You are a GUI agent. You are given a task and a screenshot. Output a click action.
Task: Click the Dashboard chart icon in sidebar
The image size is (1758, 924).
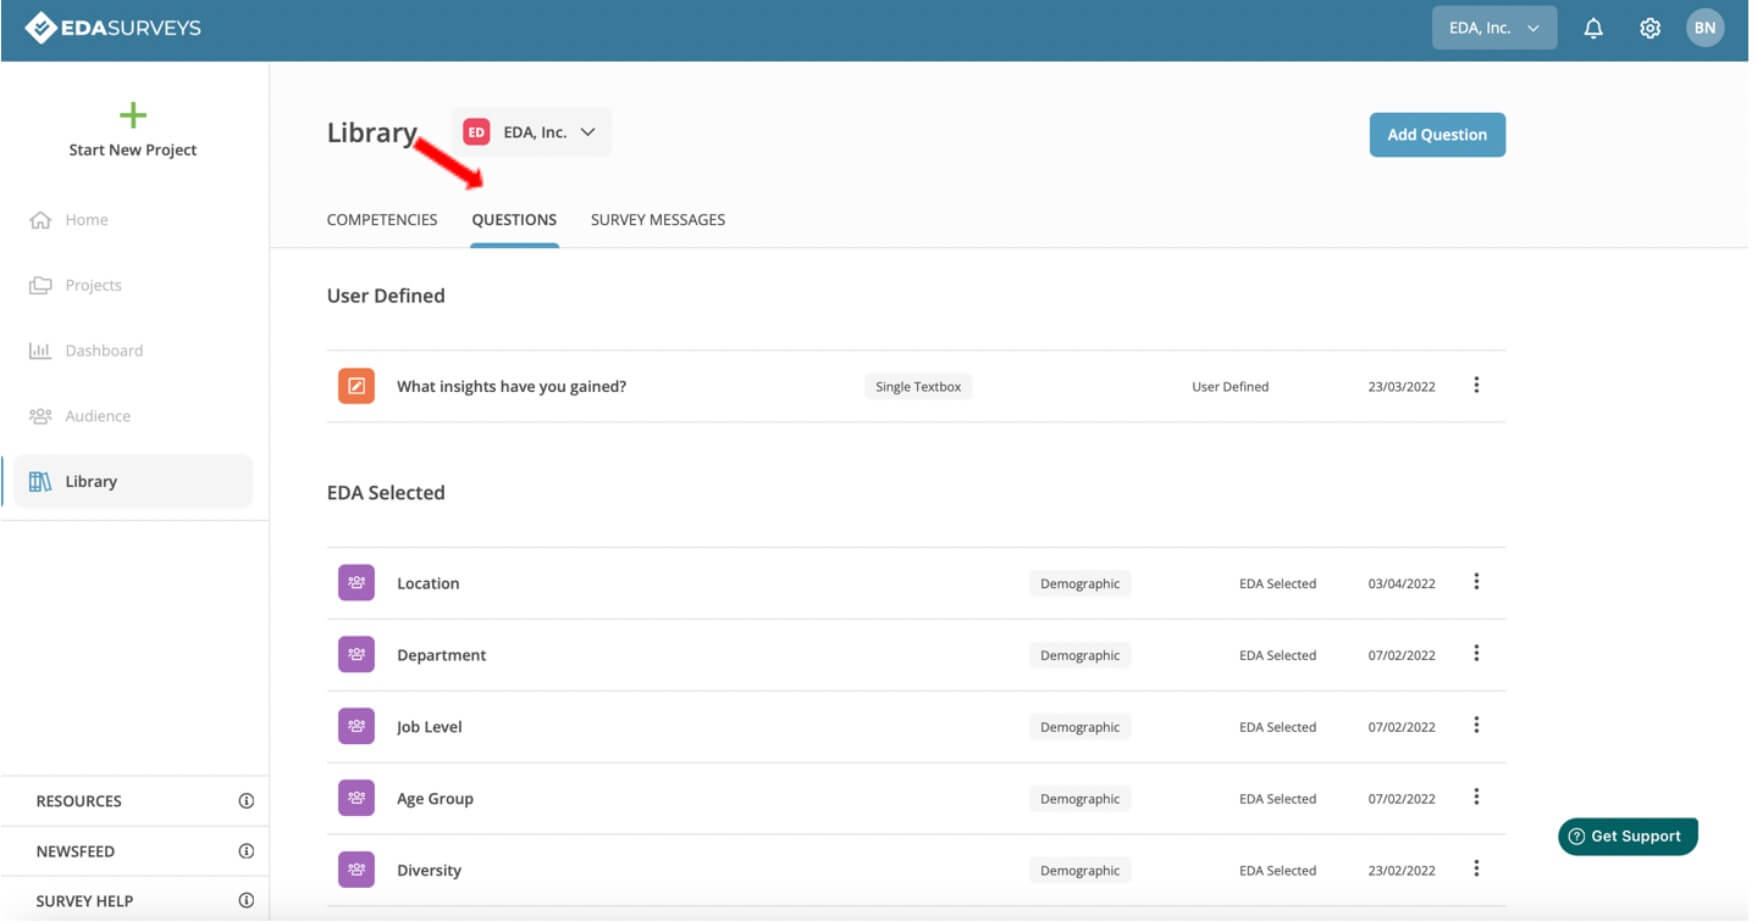(40, 351)
